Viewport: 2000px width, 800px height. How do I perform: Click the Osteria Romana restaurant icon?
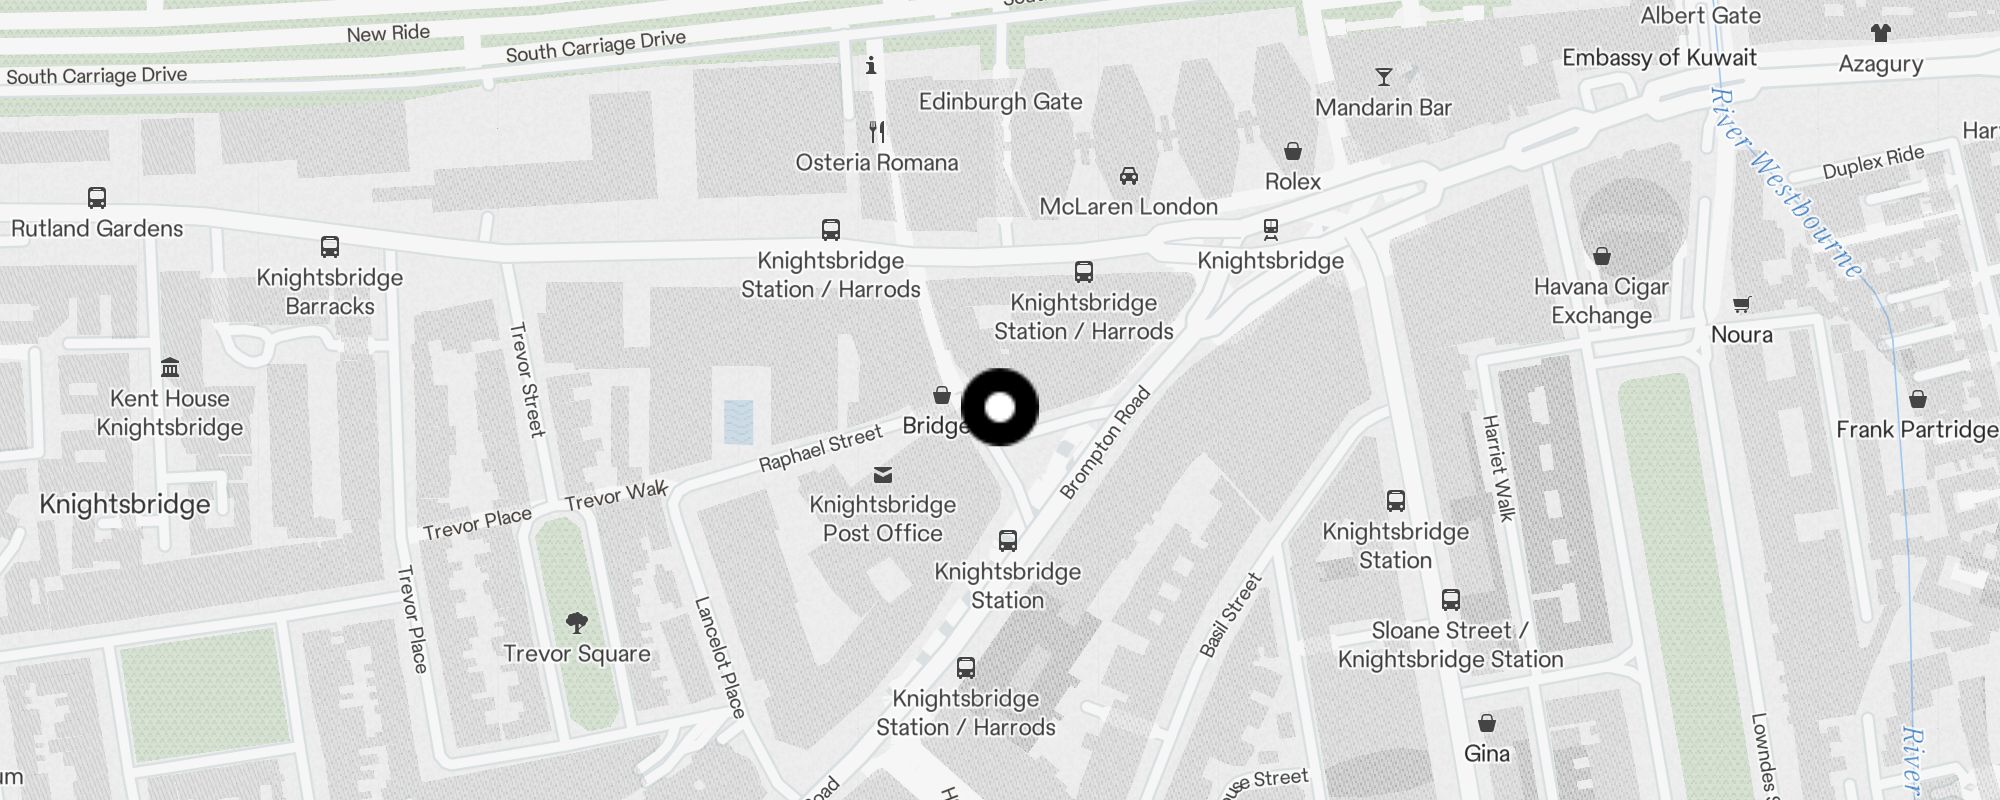pyautogui.click(x=877, y=131)
